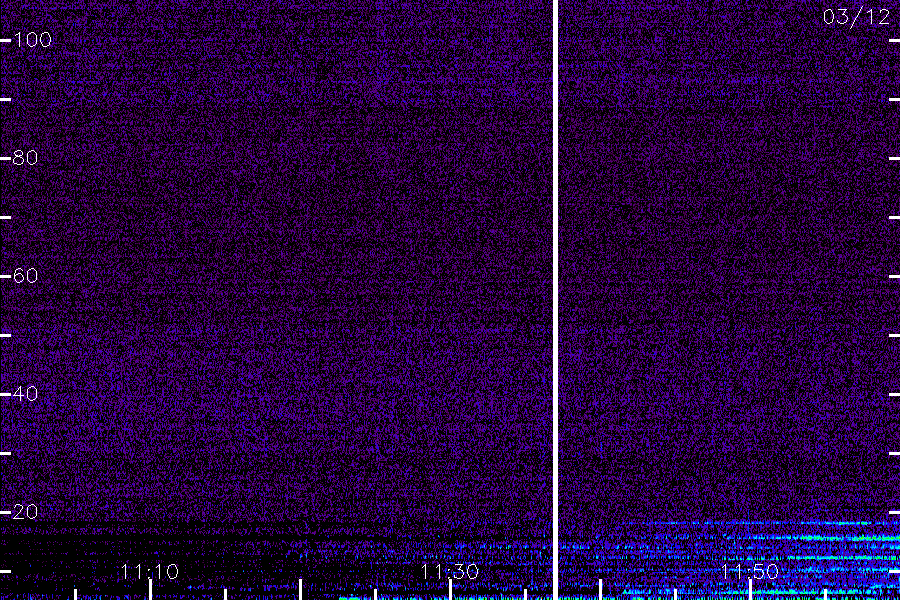Click the 11:30 time label
The height and width of the screenshot is (600, 900).
tap(449, 571)
